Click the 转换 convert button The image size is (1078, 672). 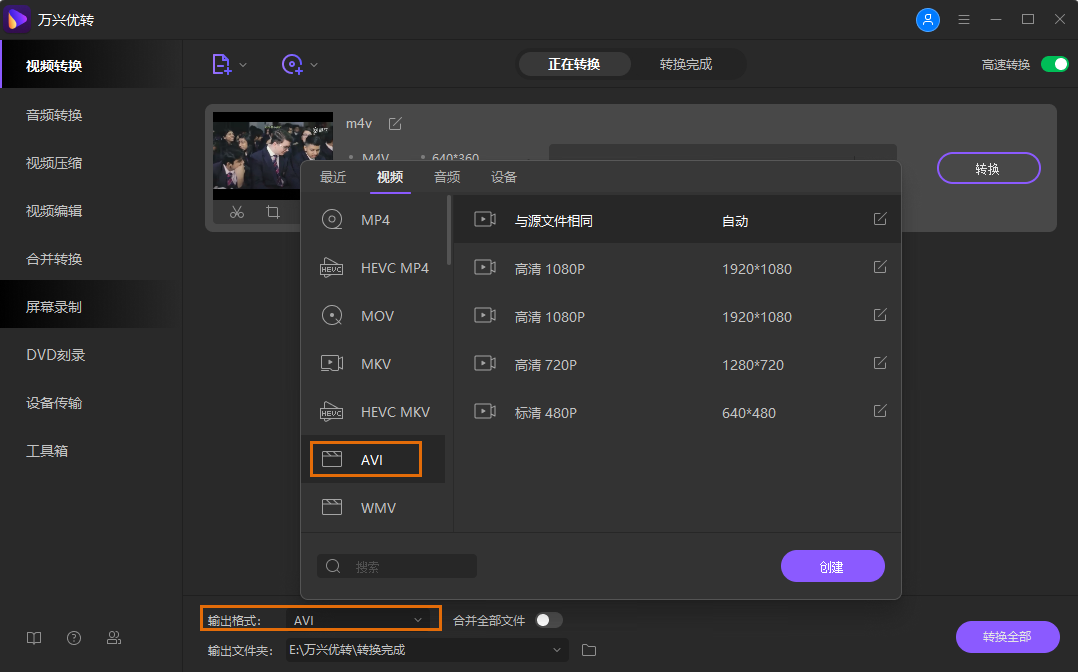[988, 168]
